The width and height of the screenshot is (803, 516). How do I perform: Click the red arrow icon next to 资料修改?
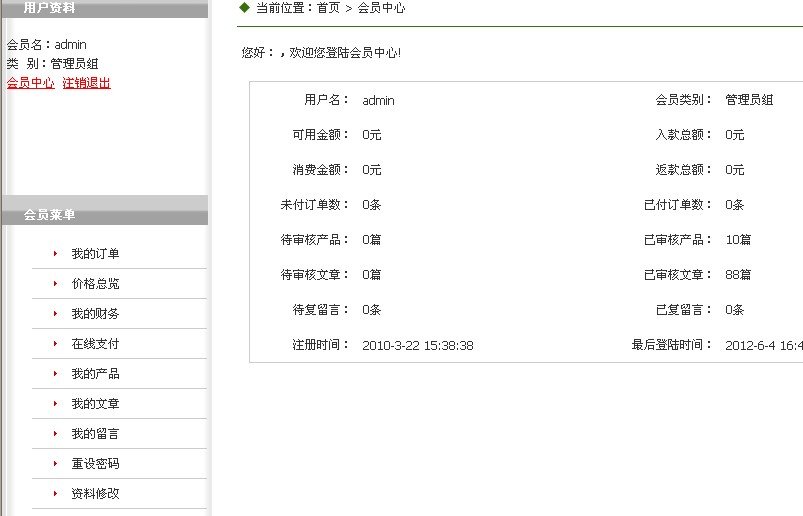[56, 494]
